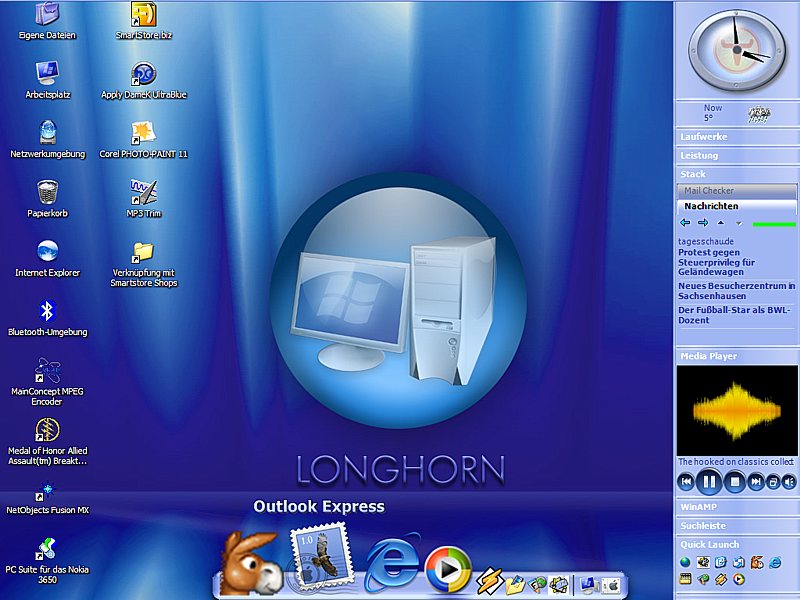This screenshot has width=800, height=600.
Task: Launch Media Player icon in Quick Launch second row
Action: coord(738,579)
